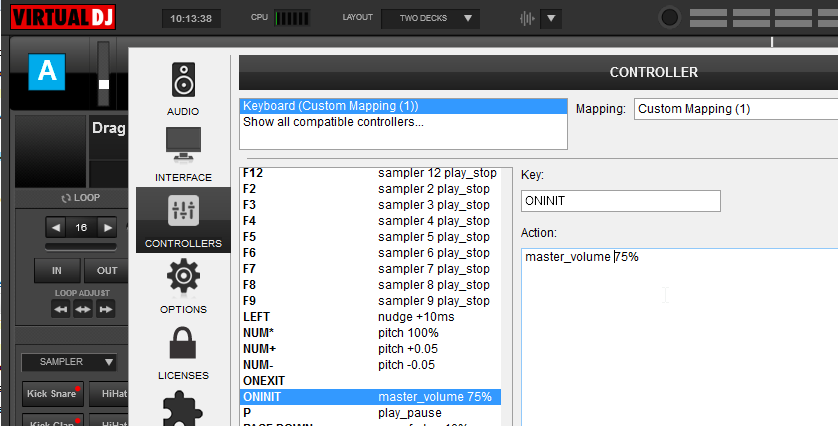Open the puzzle-piece extensions section
The height and width of the screenshot is (426, 838).
183,409
